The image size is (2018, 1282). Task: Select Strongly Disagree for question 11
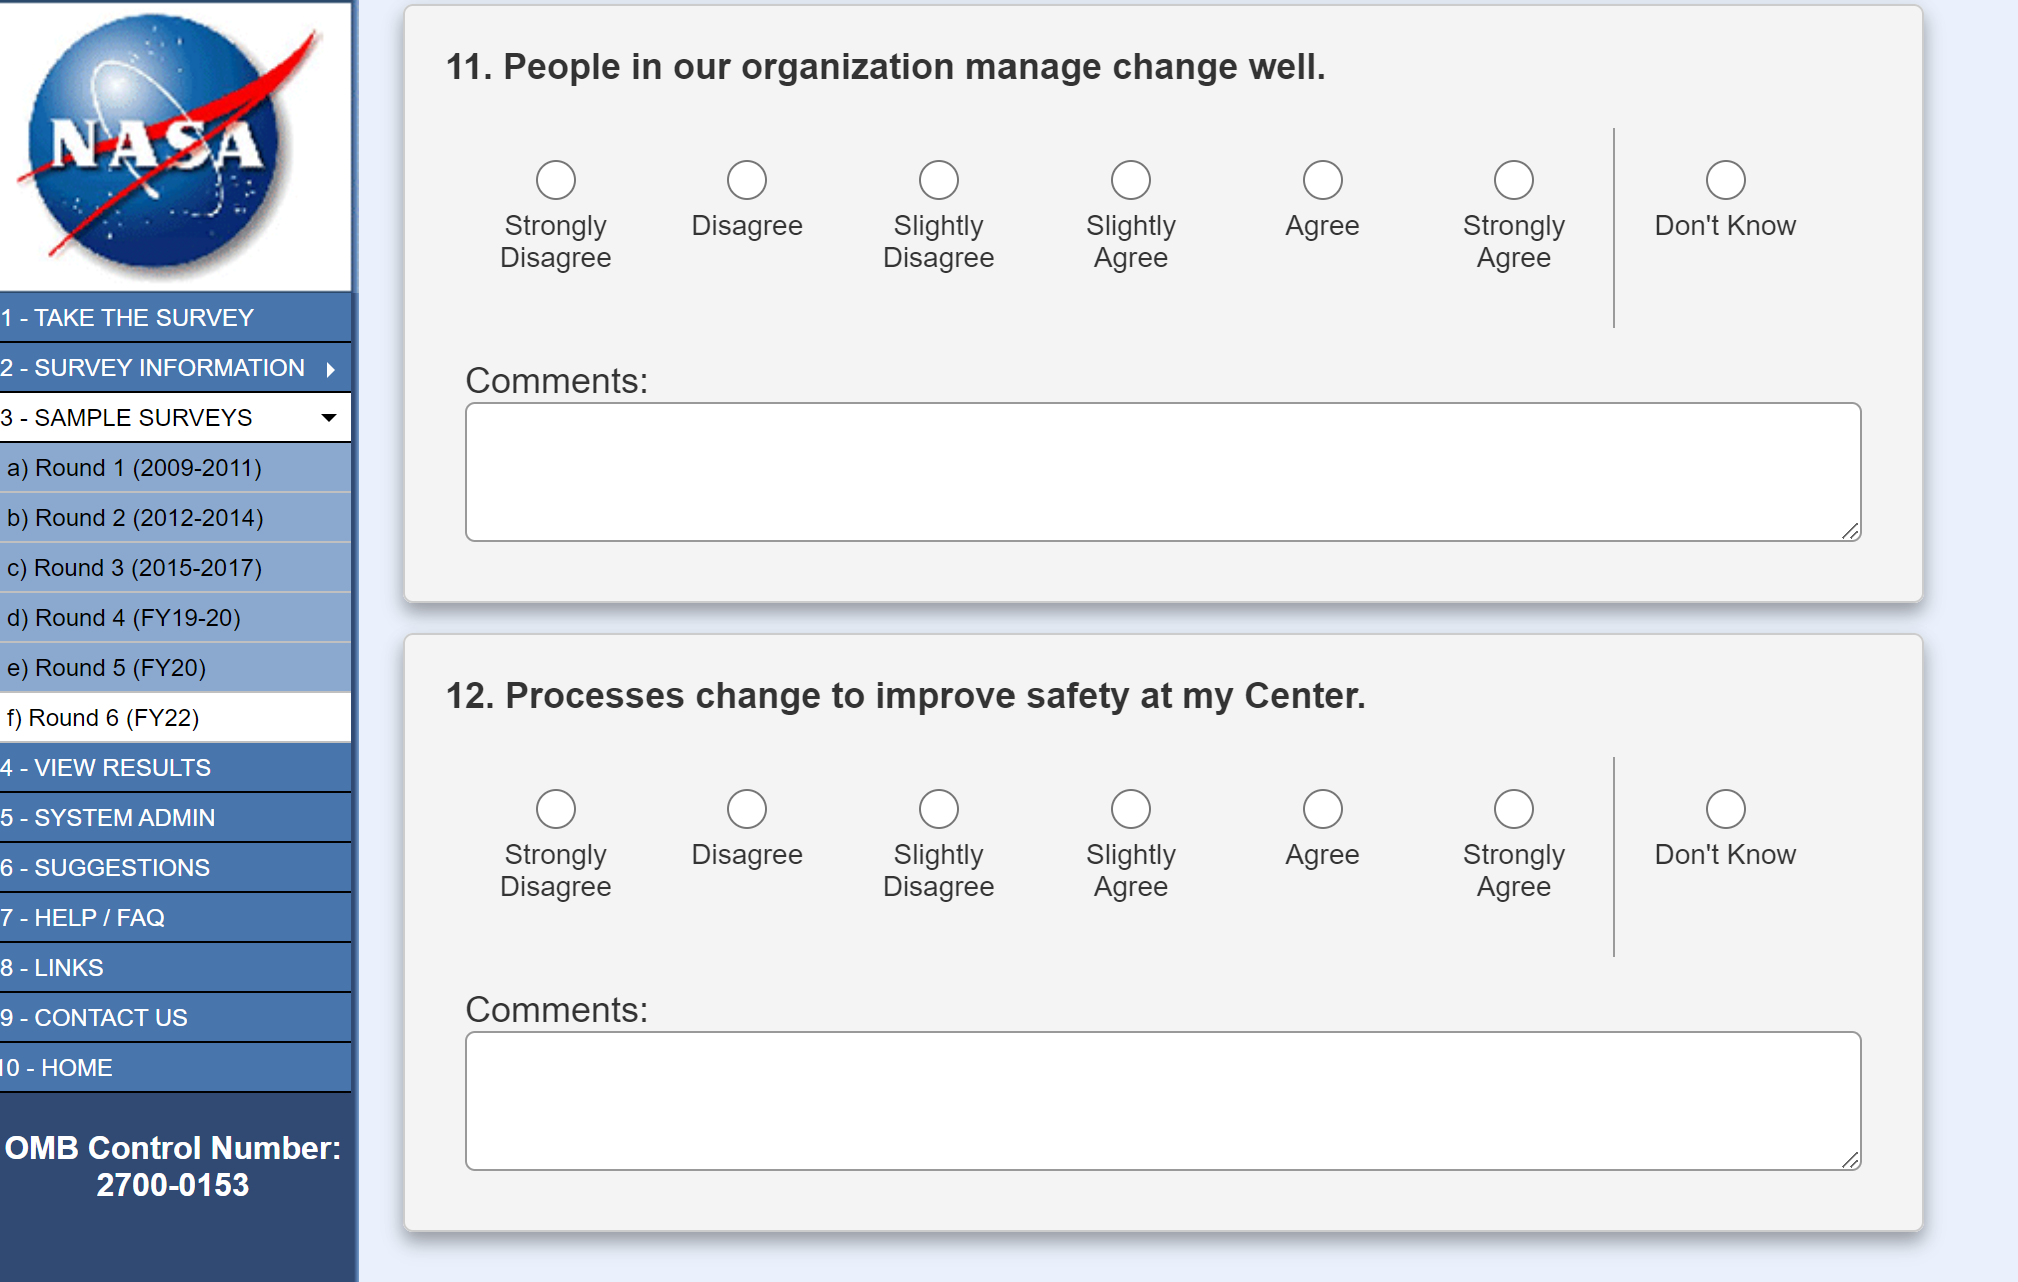coord(555,181)
